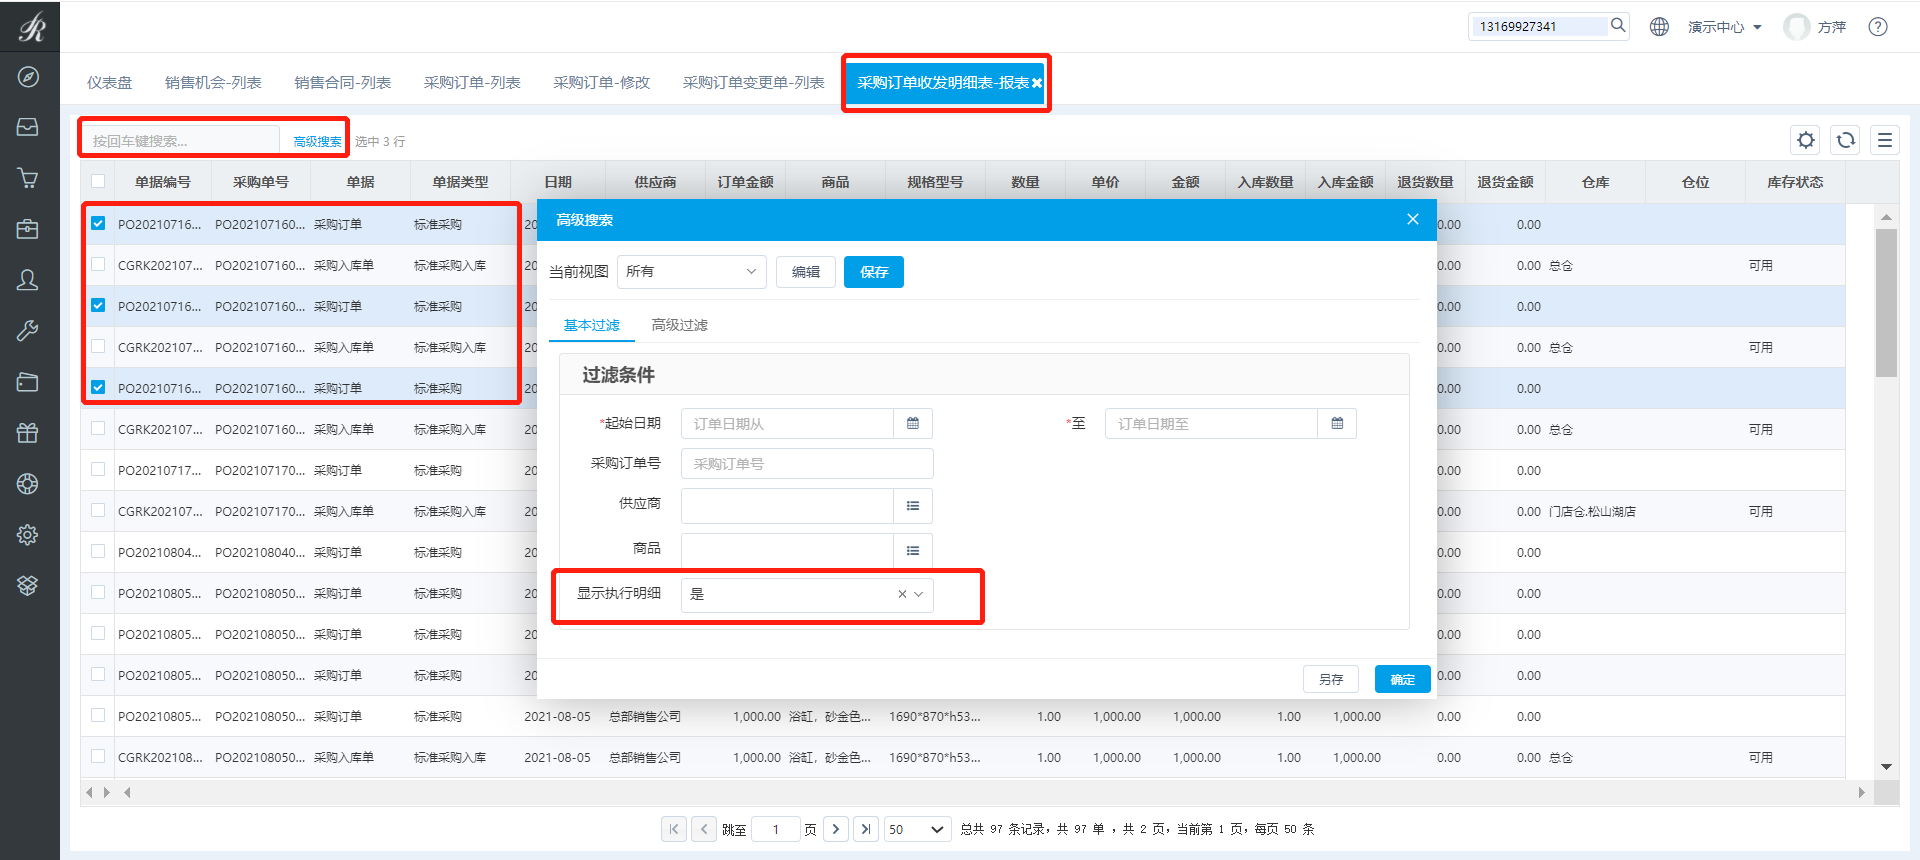Switch to the 仪表盘 tab

tap(109, 83)
